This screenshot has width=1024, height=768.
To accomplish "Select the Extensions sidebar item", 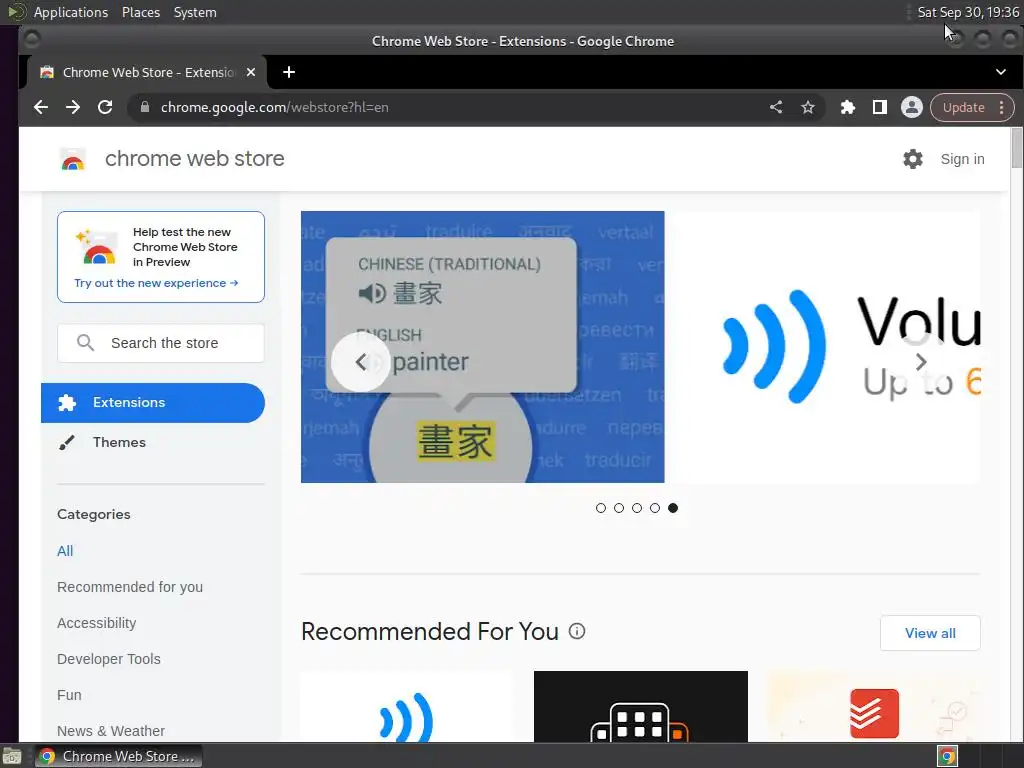I will click(x=153, y=402).
